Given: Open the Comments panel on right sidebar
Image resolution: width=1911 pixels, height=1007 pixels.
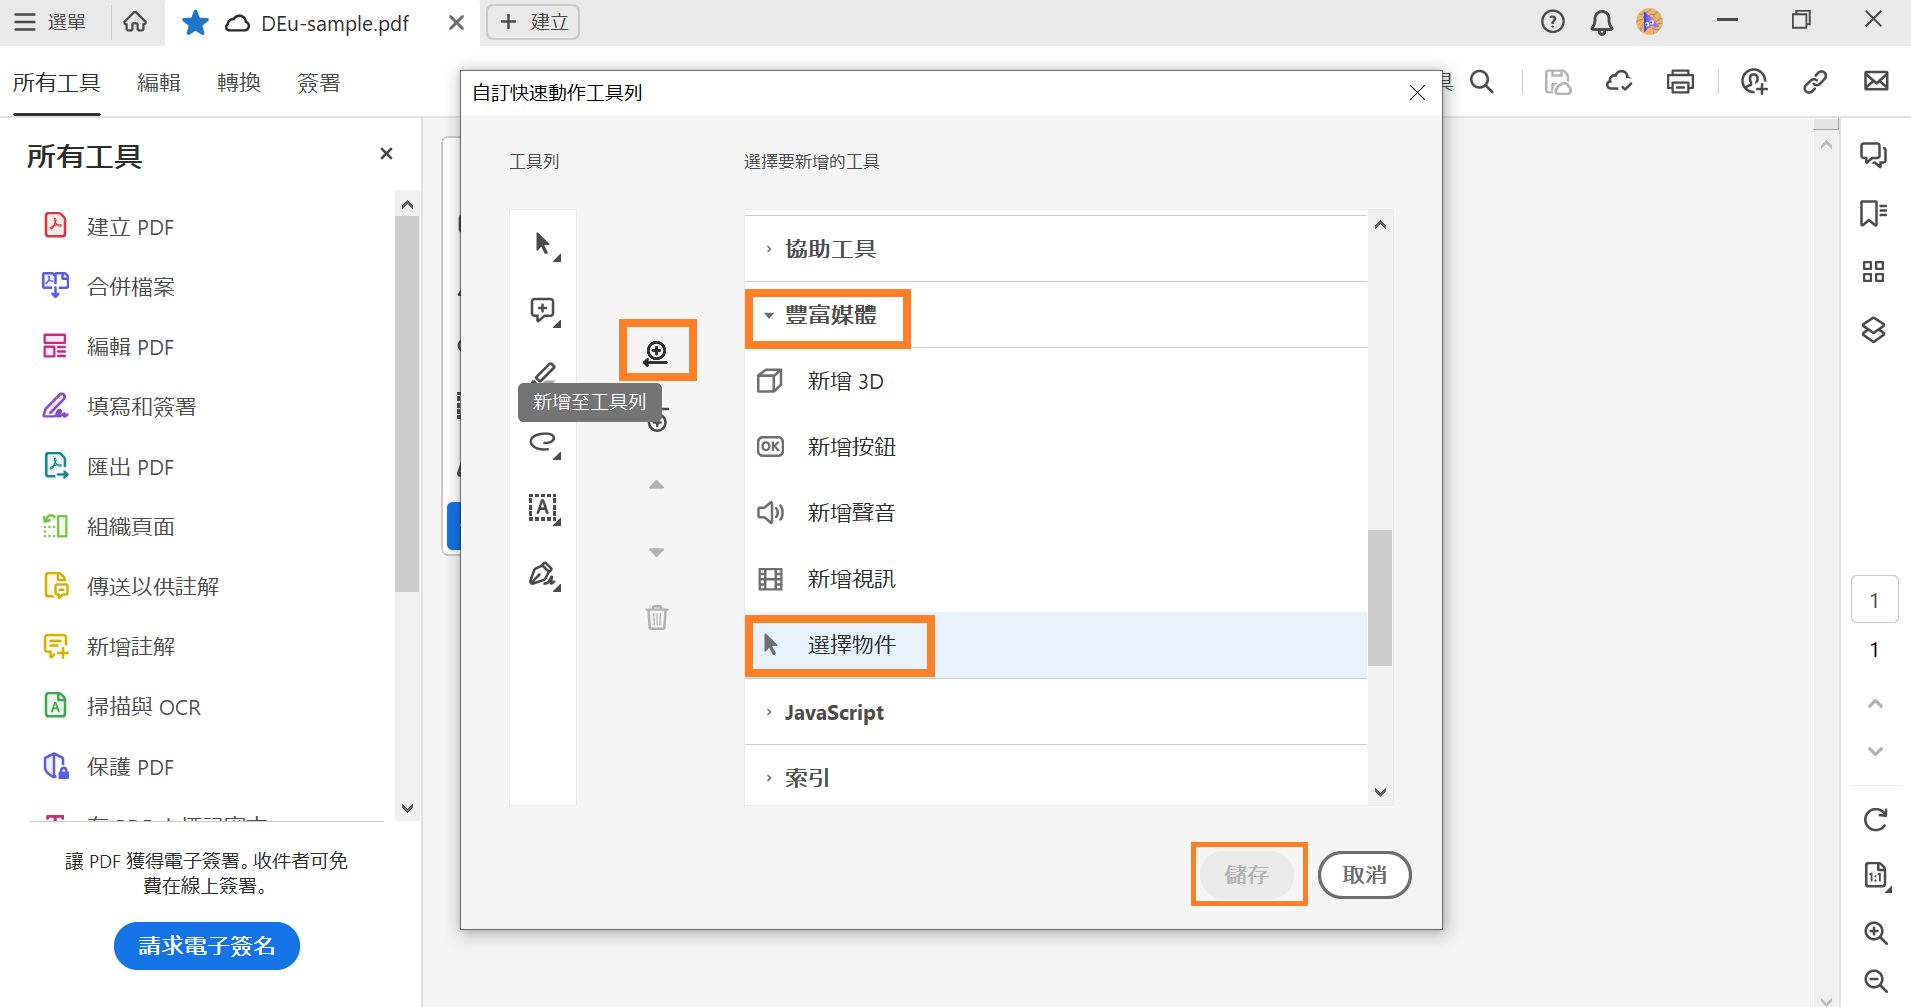Looking at the screenshot, I should tap(1875, 155).
